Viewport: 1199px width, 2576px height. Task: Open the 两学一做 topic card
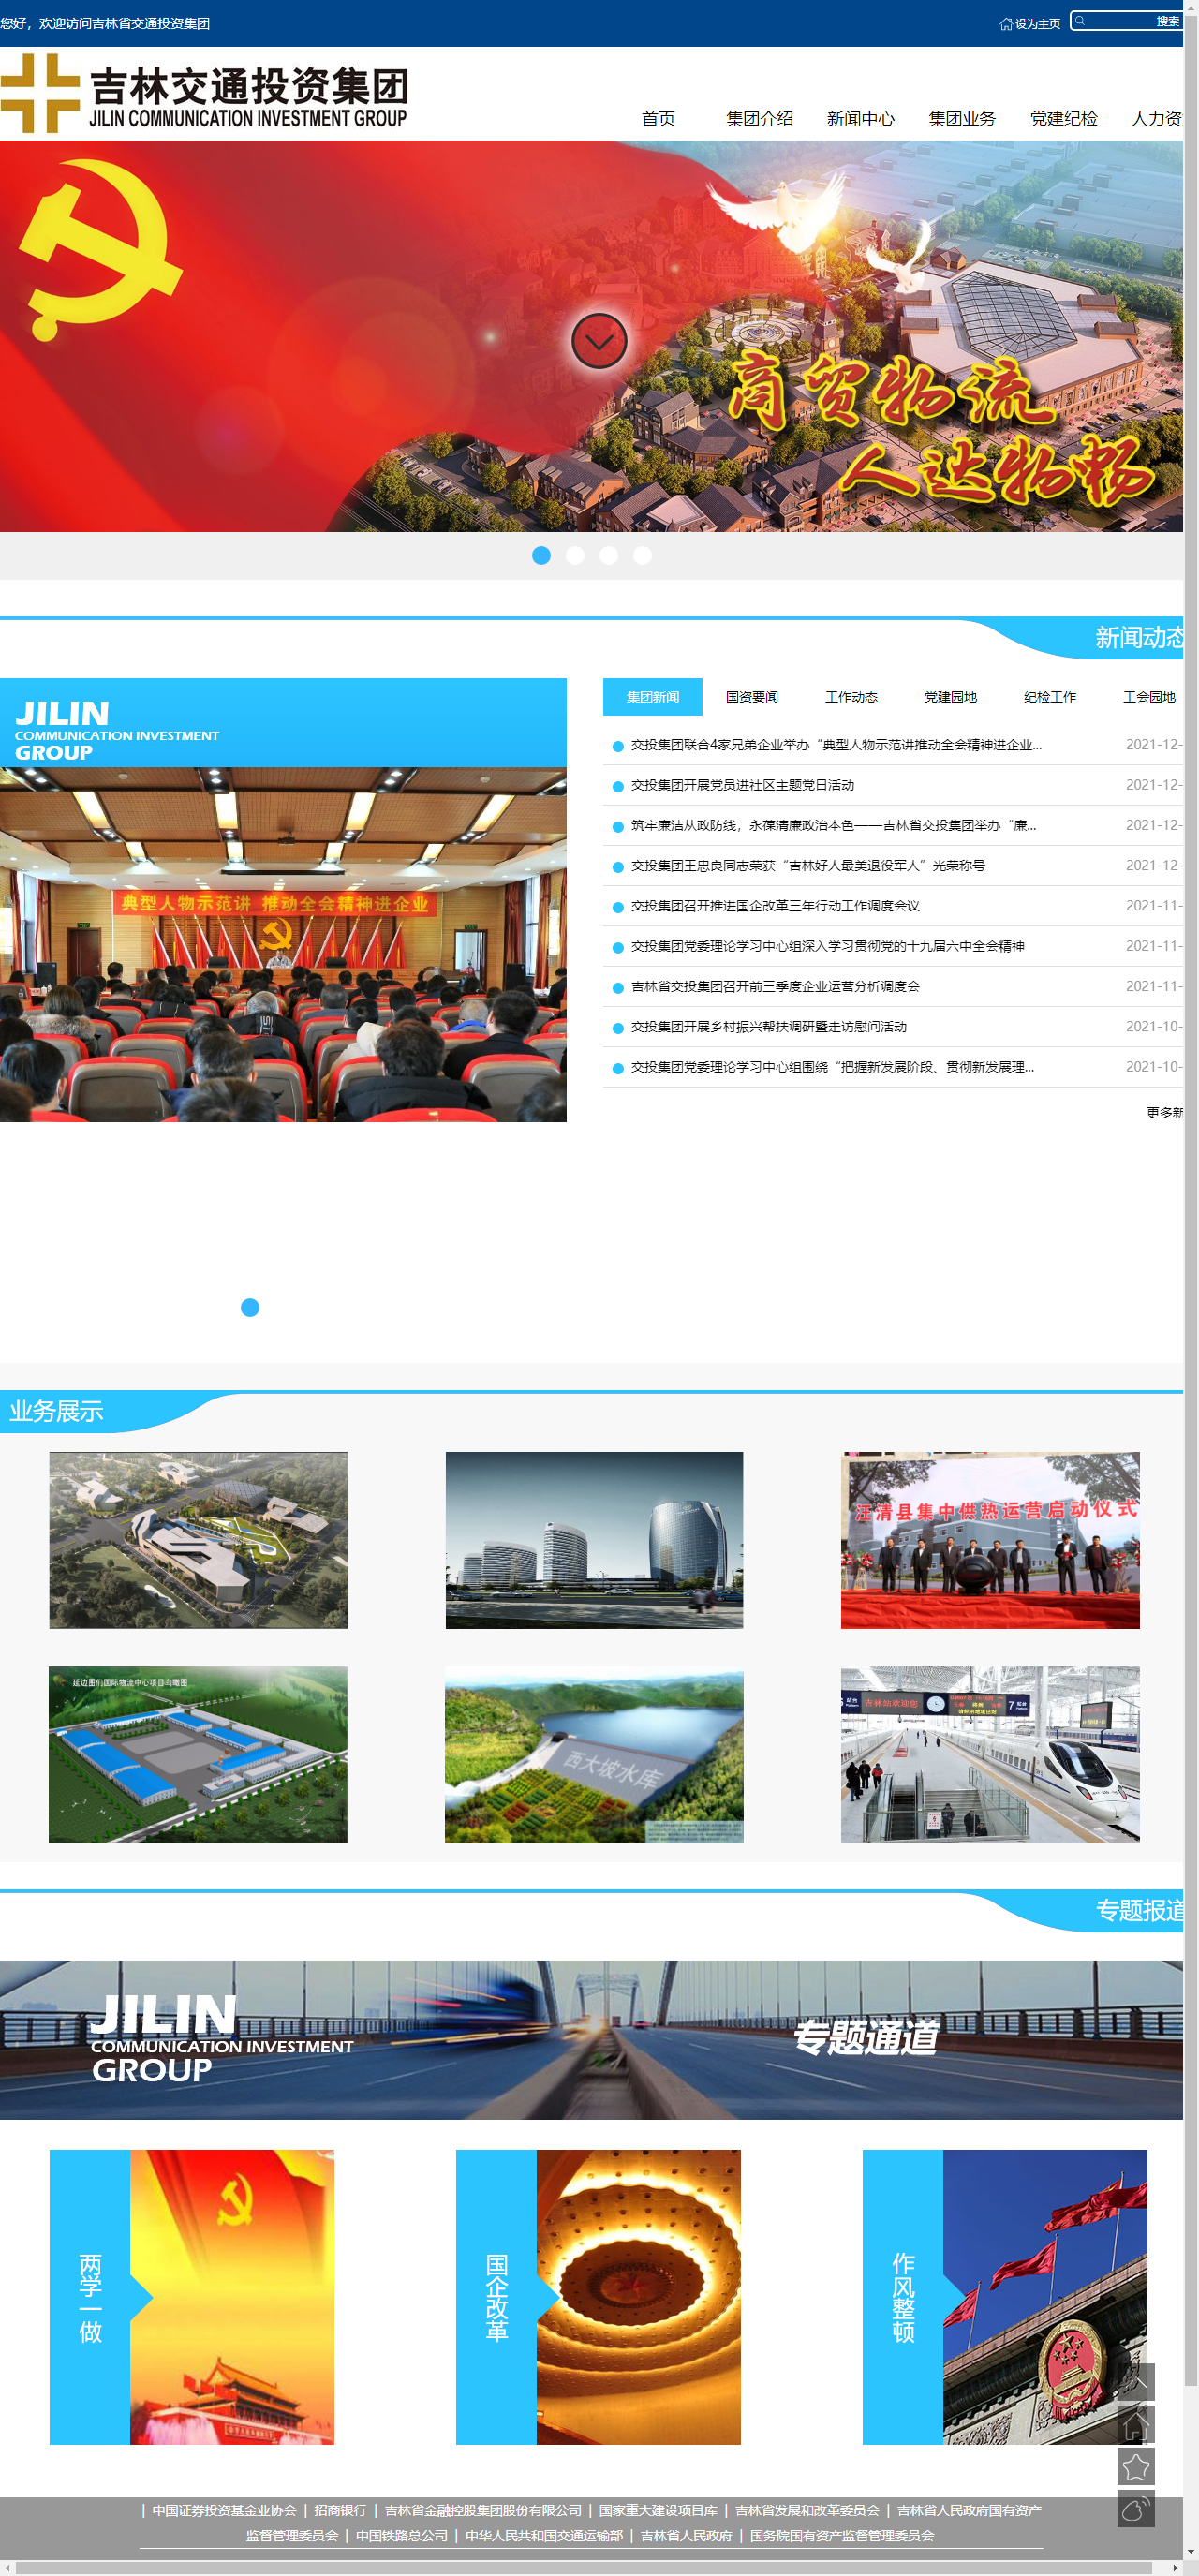pyautogui.click(x=192, y=2297)
